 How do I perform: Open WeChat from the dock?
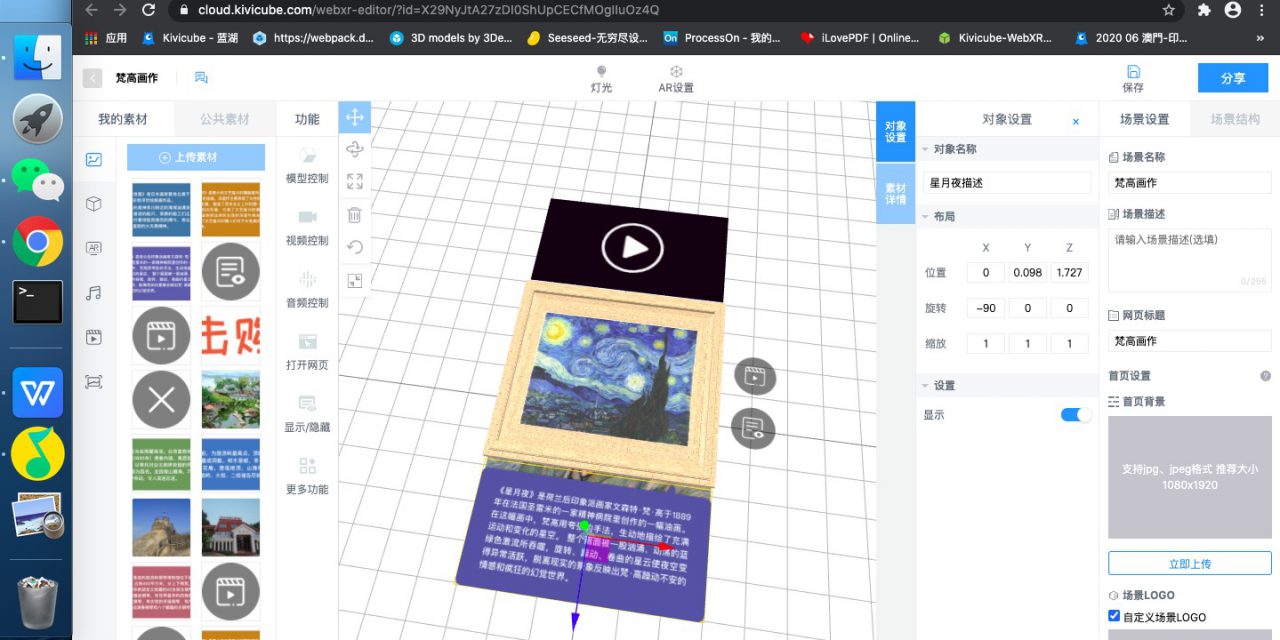[x=37, y=179]
